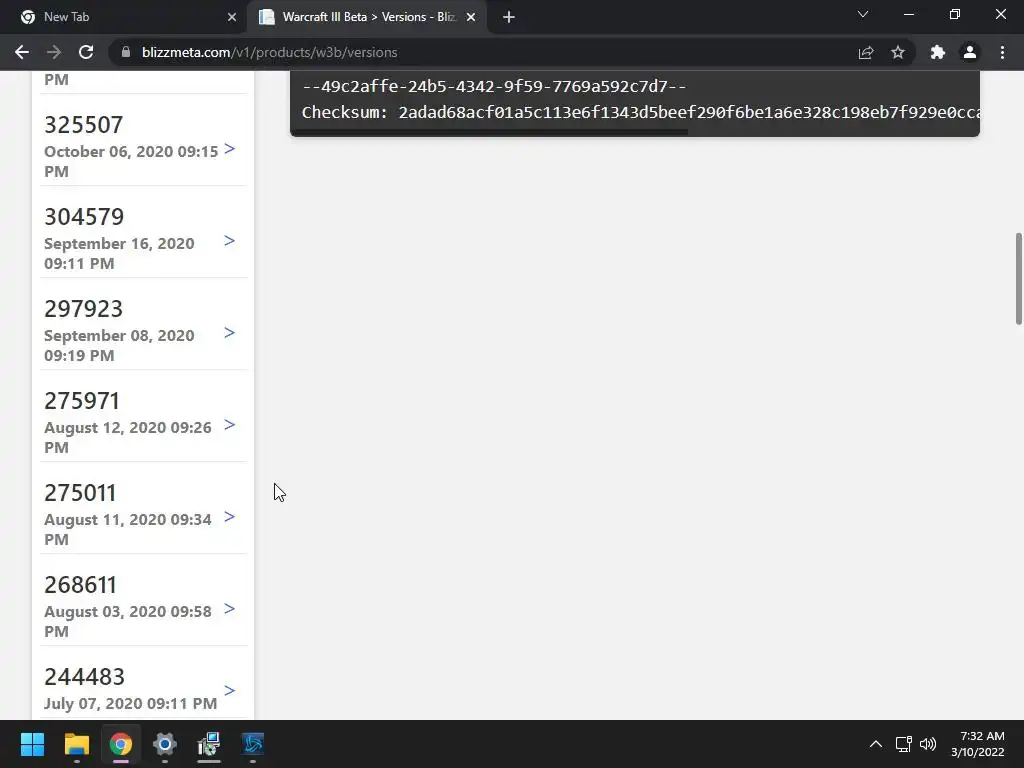Click the Chrome taskbar icon

point(121,744)
